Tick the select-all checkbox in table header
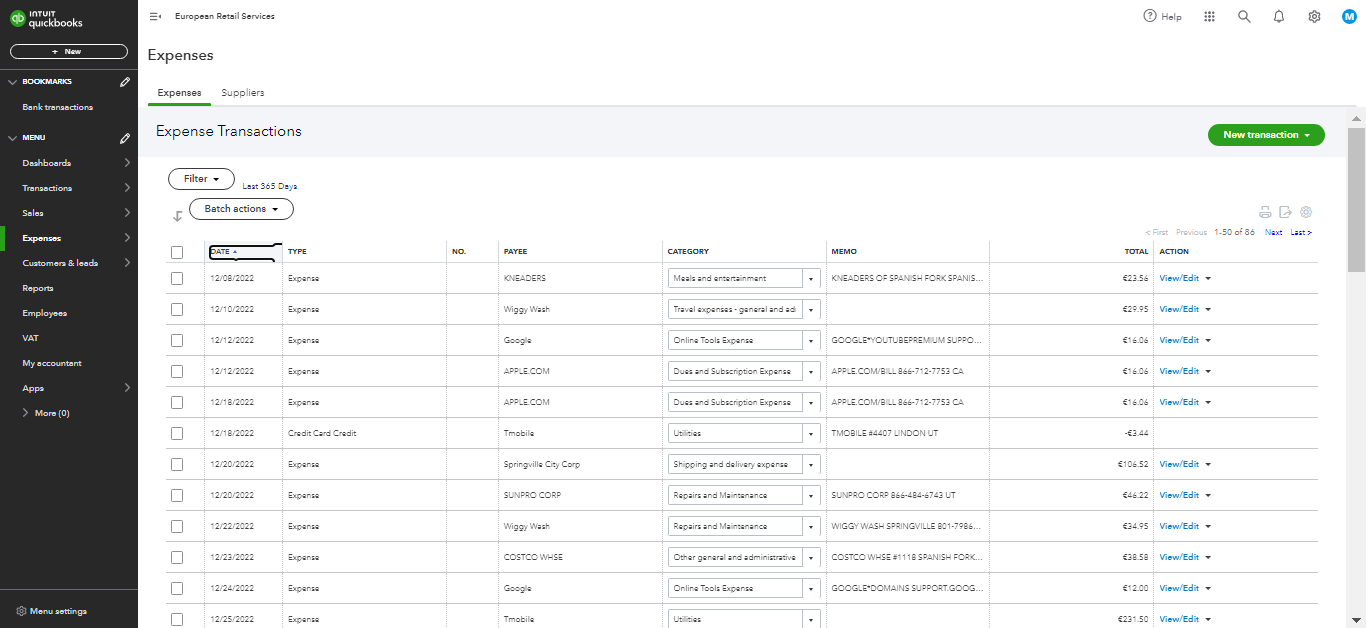The height and width of the screenshot is (628, 1366). [x=177, y=252]
